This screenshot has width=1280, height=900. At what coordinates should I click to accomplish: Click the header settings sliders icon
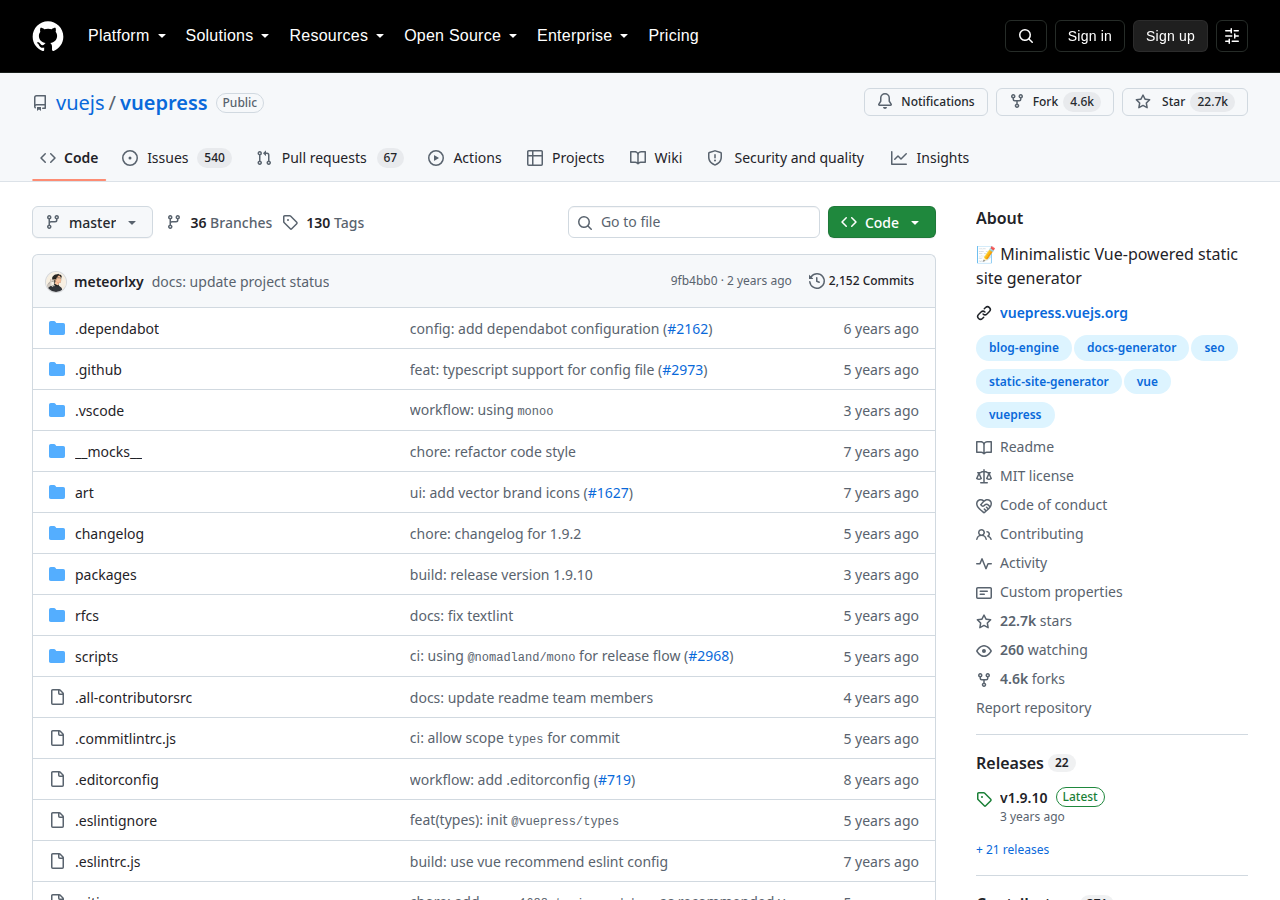coord(1232,36)
